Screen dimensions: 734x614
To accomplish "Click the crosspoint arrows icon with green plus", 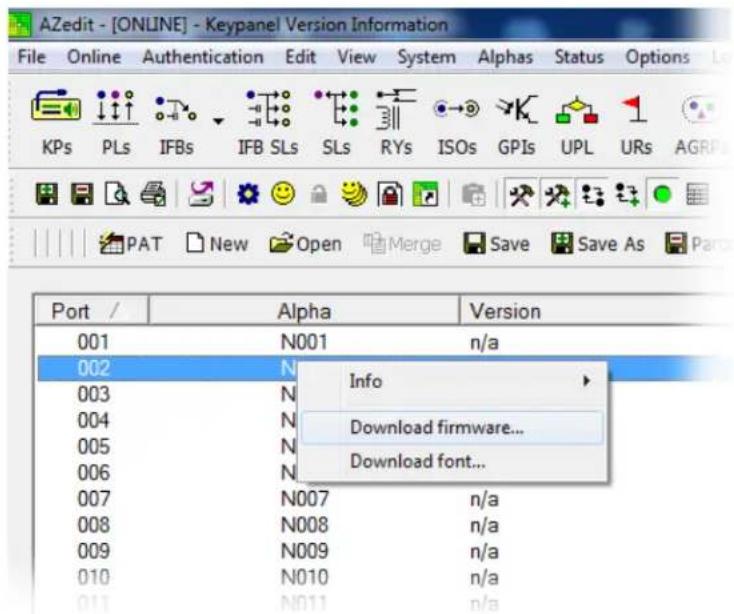I will click(x=627, y=194).
